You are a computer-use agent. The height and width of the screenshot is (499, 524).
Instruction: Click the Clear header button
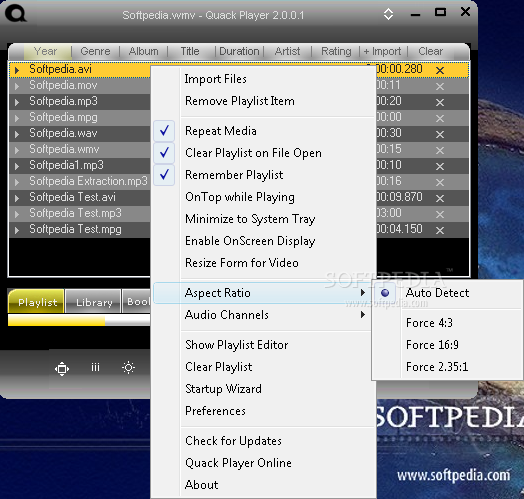430,51
